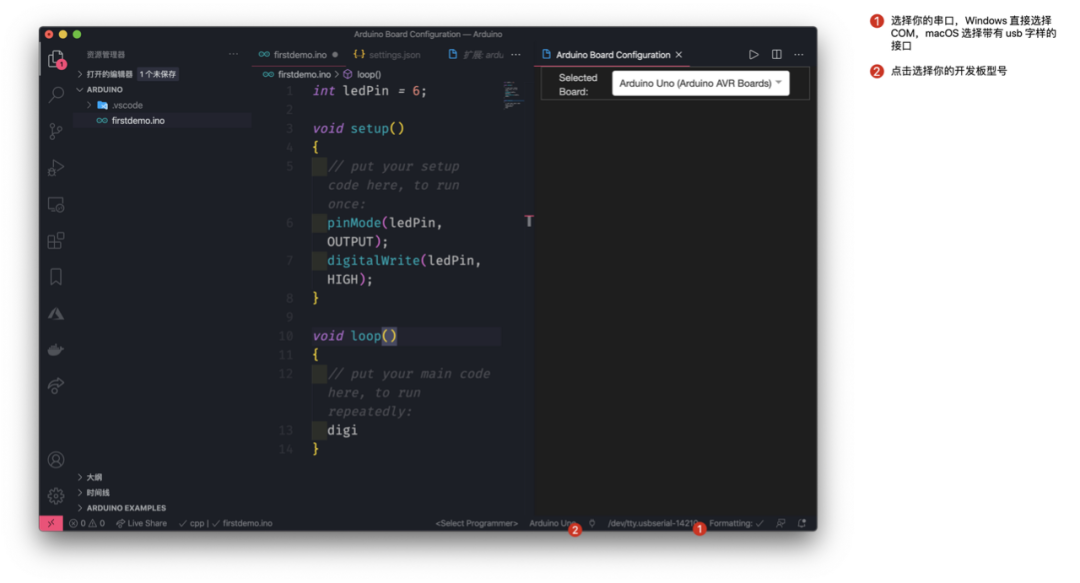Open the Accounts menu in the activity bar

pos(56,460)
